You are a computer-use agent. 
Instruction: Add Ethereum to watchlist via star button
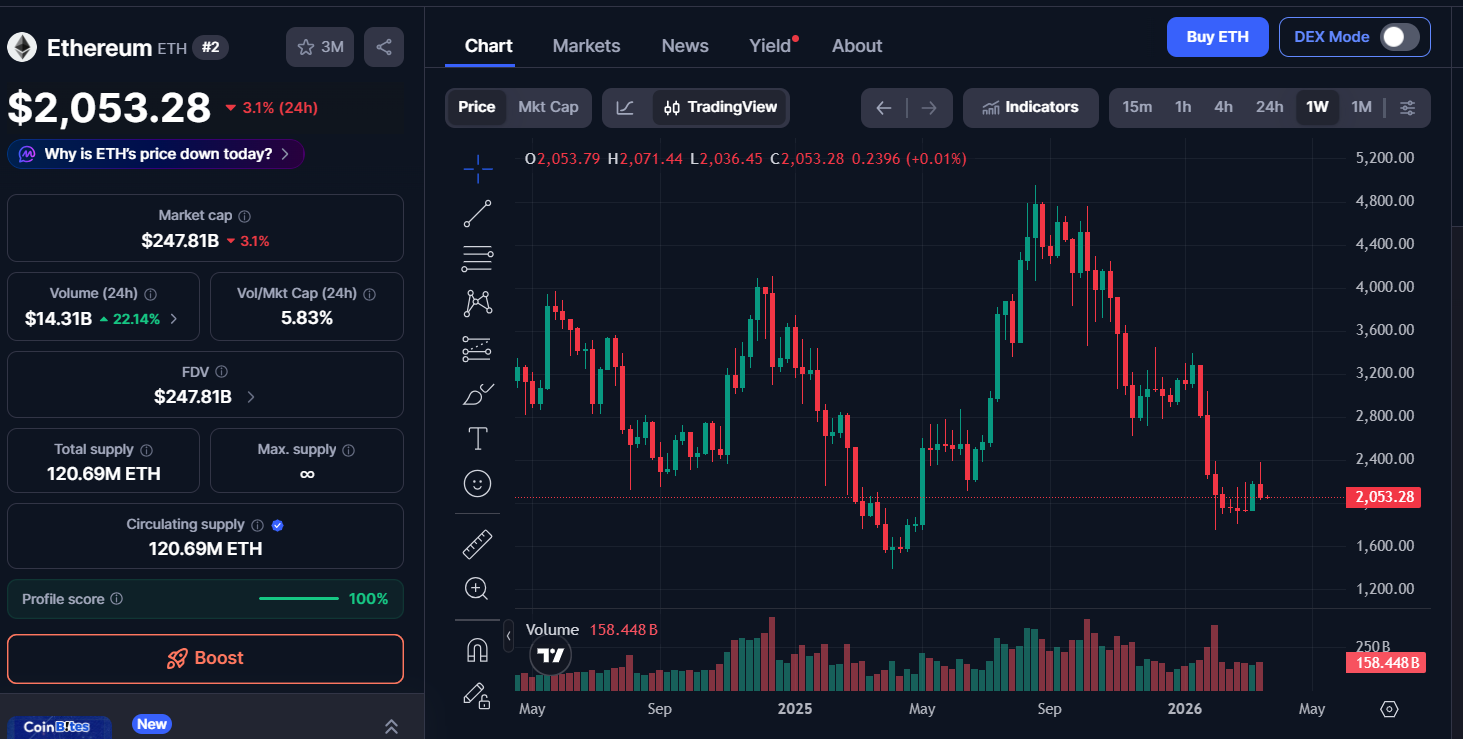tap(320, 47)
